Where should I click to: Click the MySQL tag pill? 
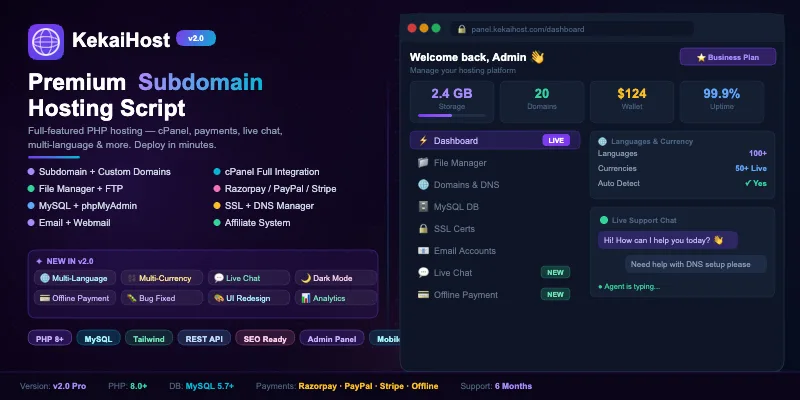(x=98, y=339)
